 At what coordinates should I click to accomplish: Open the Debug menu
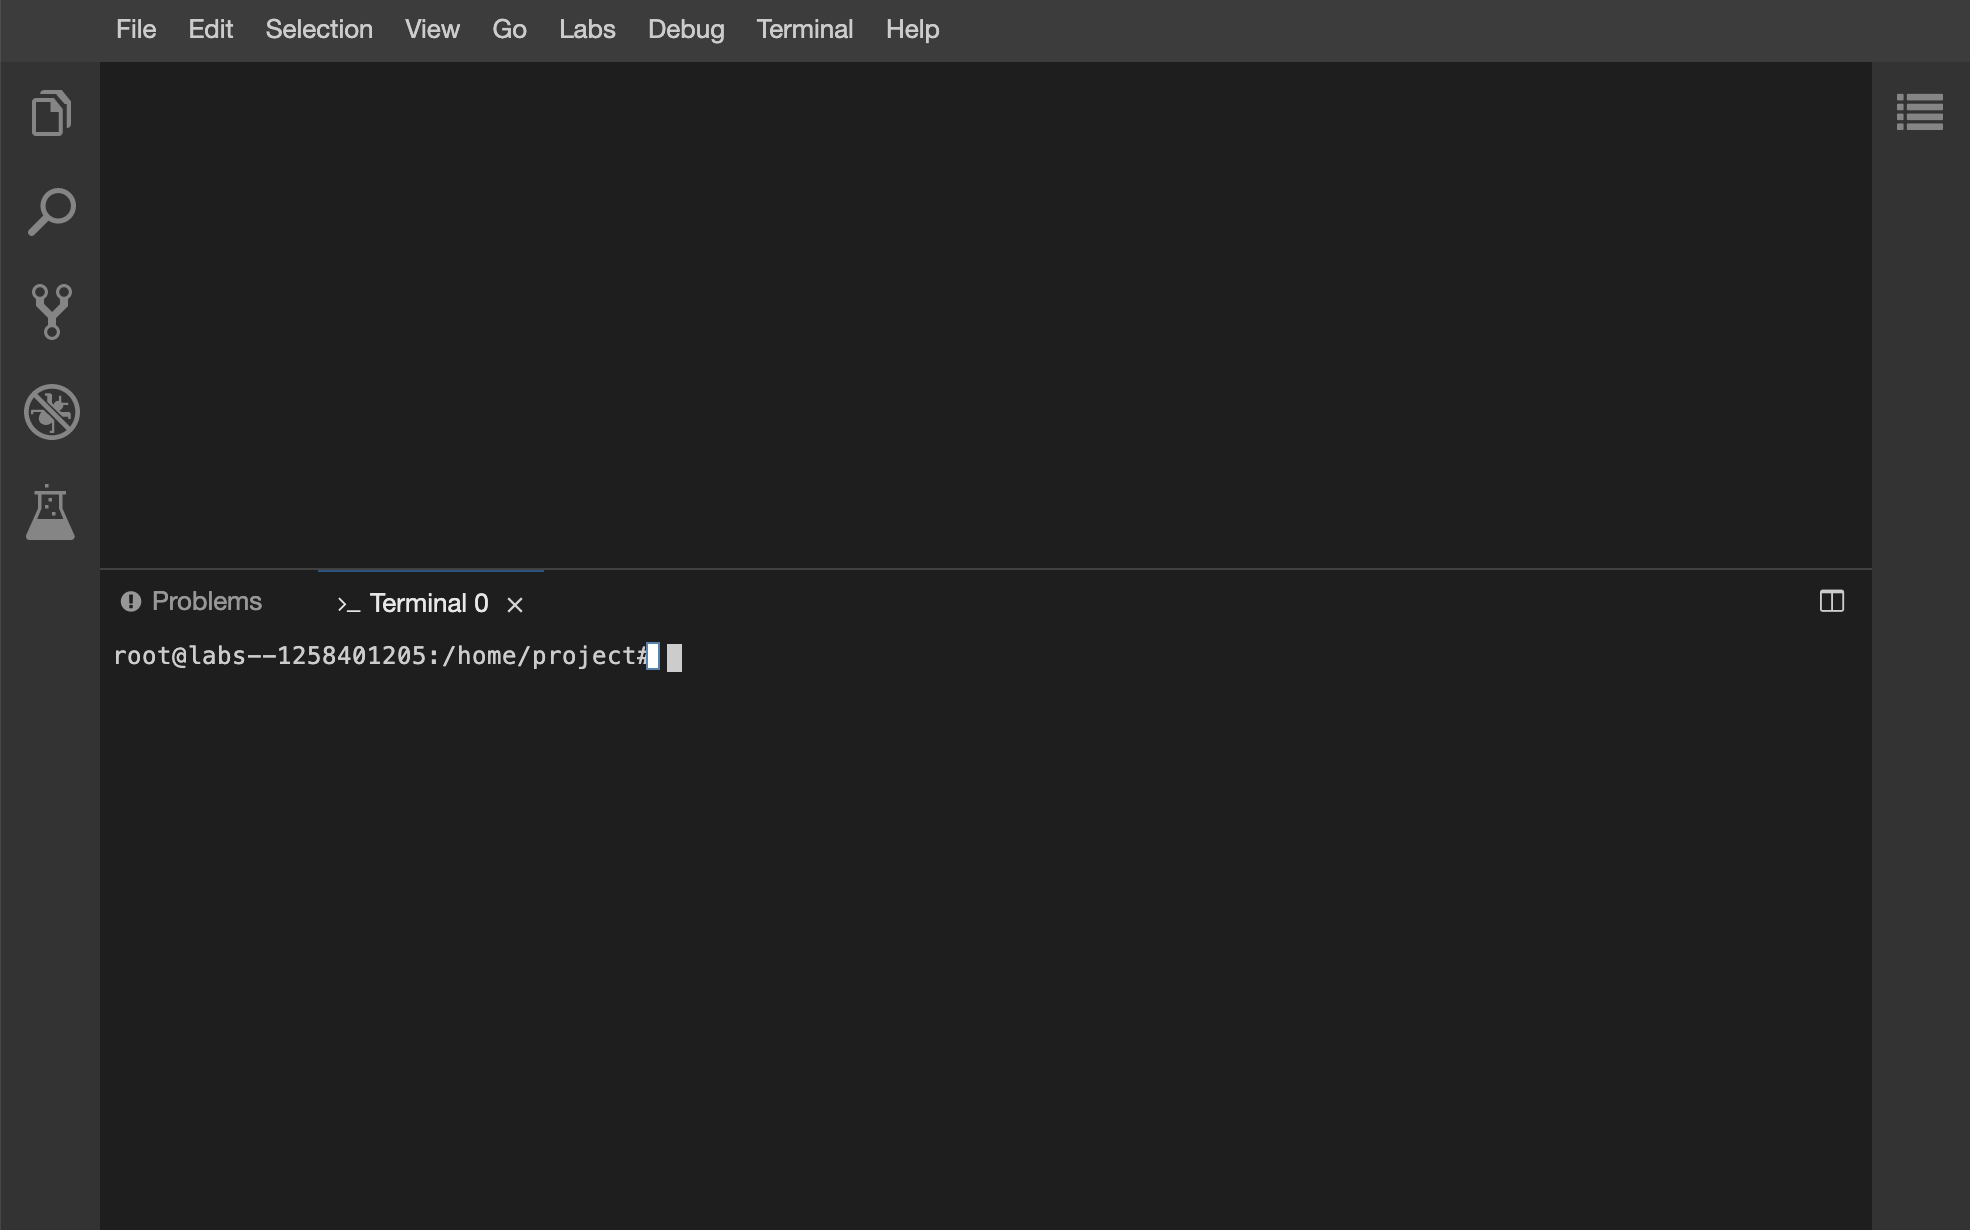pyautogui.click(x=686, y=30)
